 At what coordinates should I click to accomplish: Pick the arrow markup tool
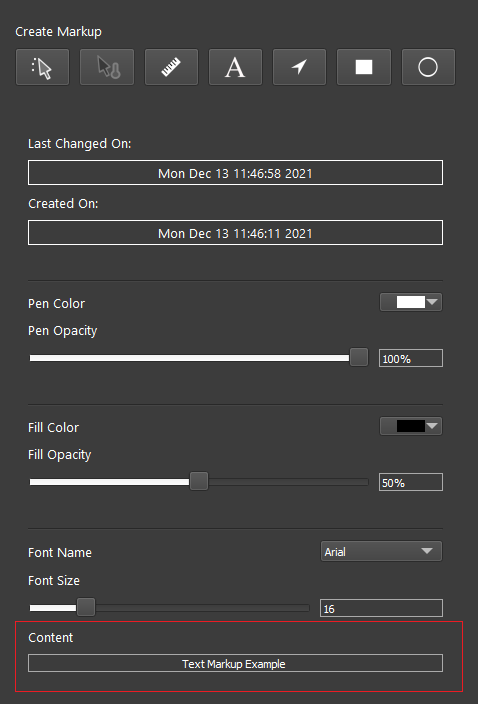point(299,67)
